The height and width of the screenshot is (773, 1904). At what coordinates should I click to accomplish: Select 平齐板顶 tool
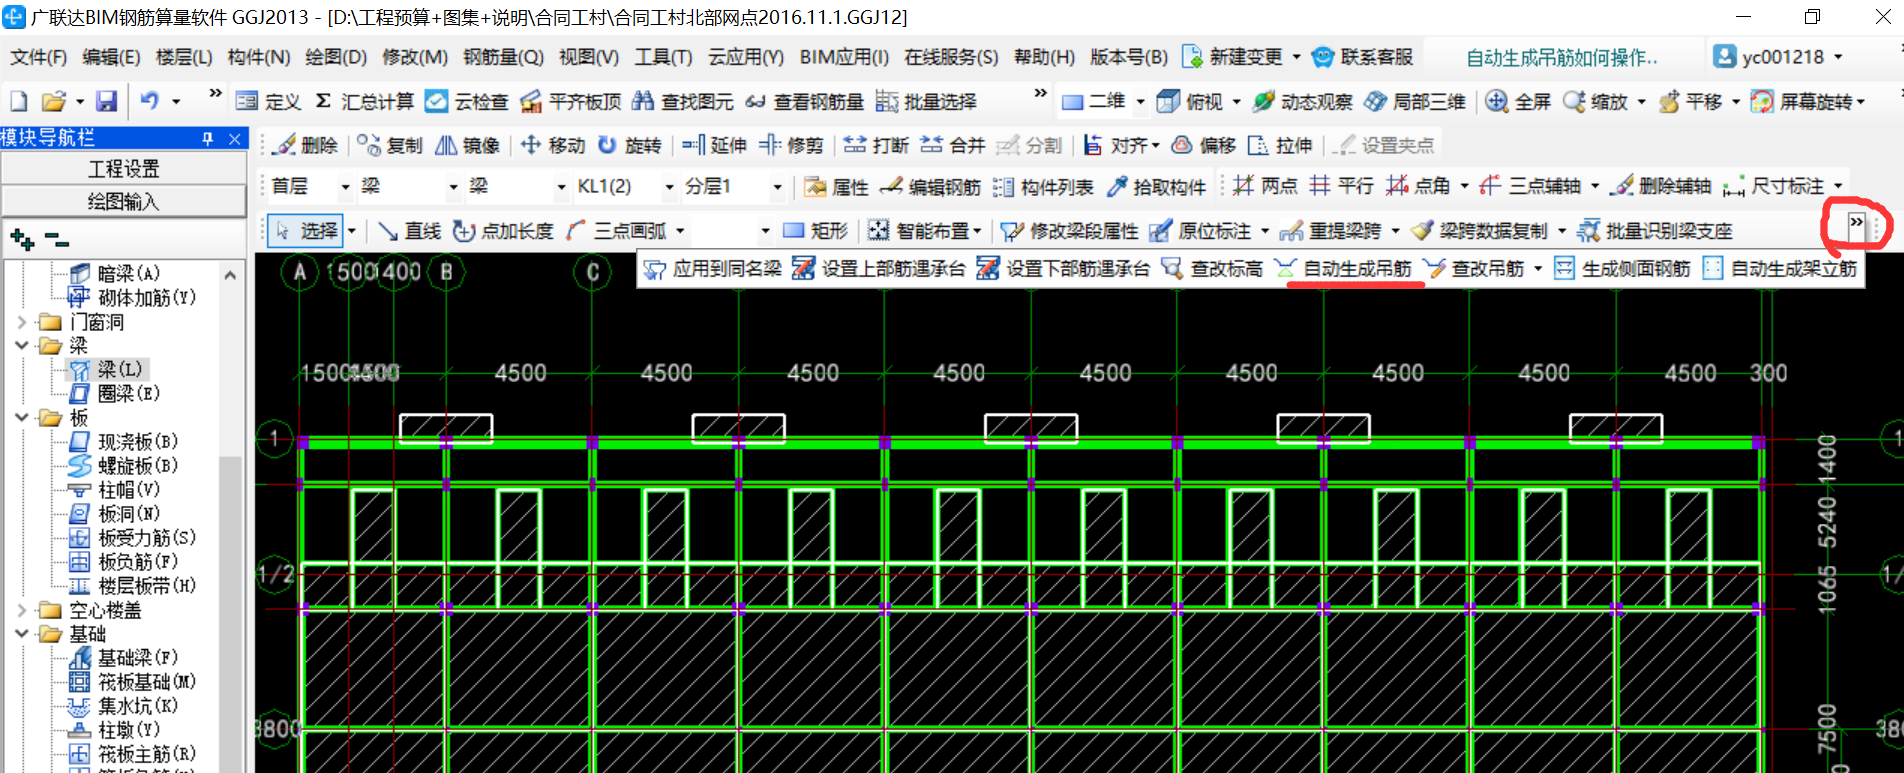tap(571, 101)
